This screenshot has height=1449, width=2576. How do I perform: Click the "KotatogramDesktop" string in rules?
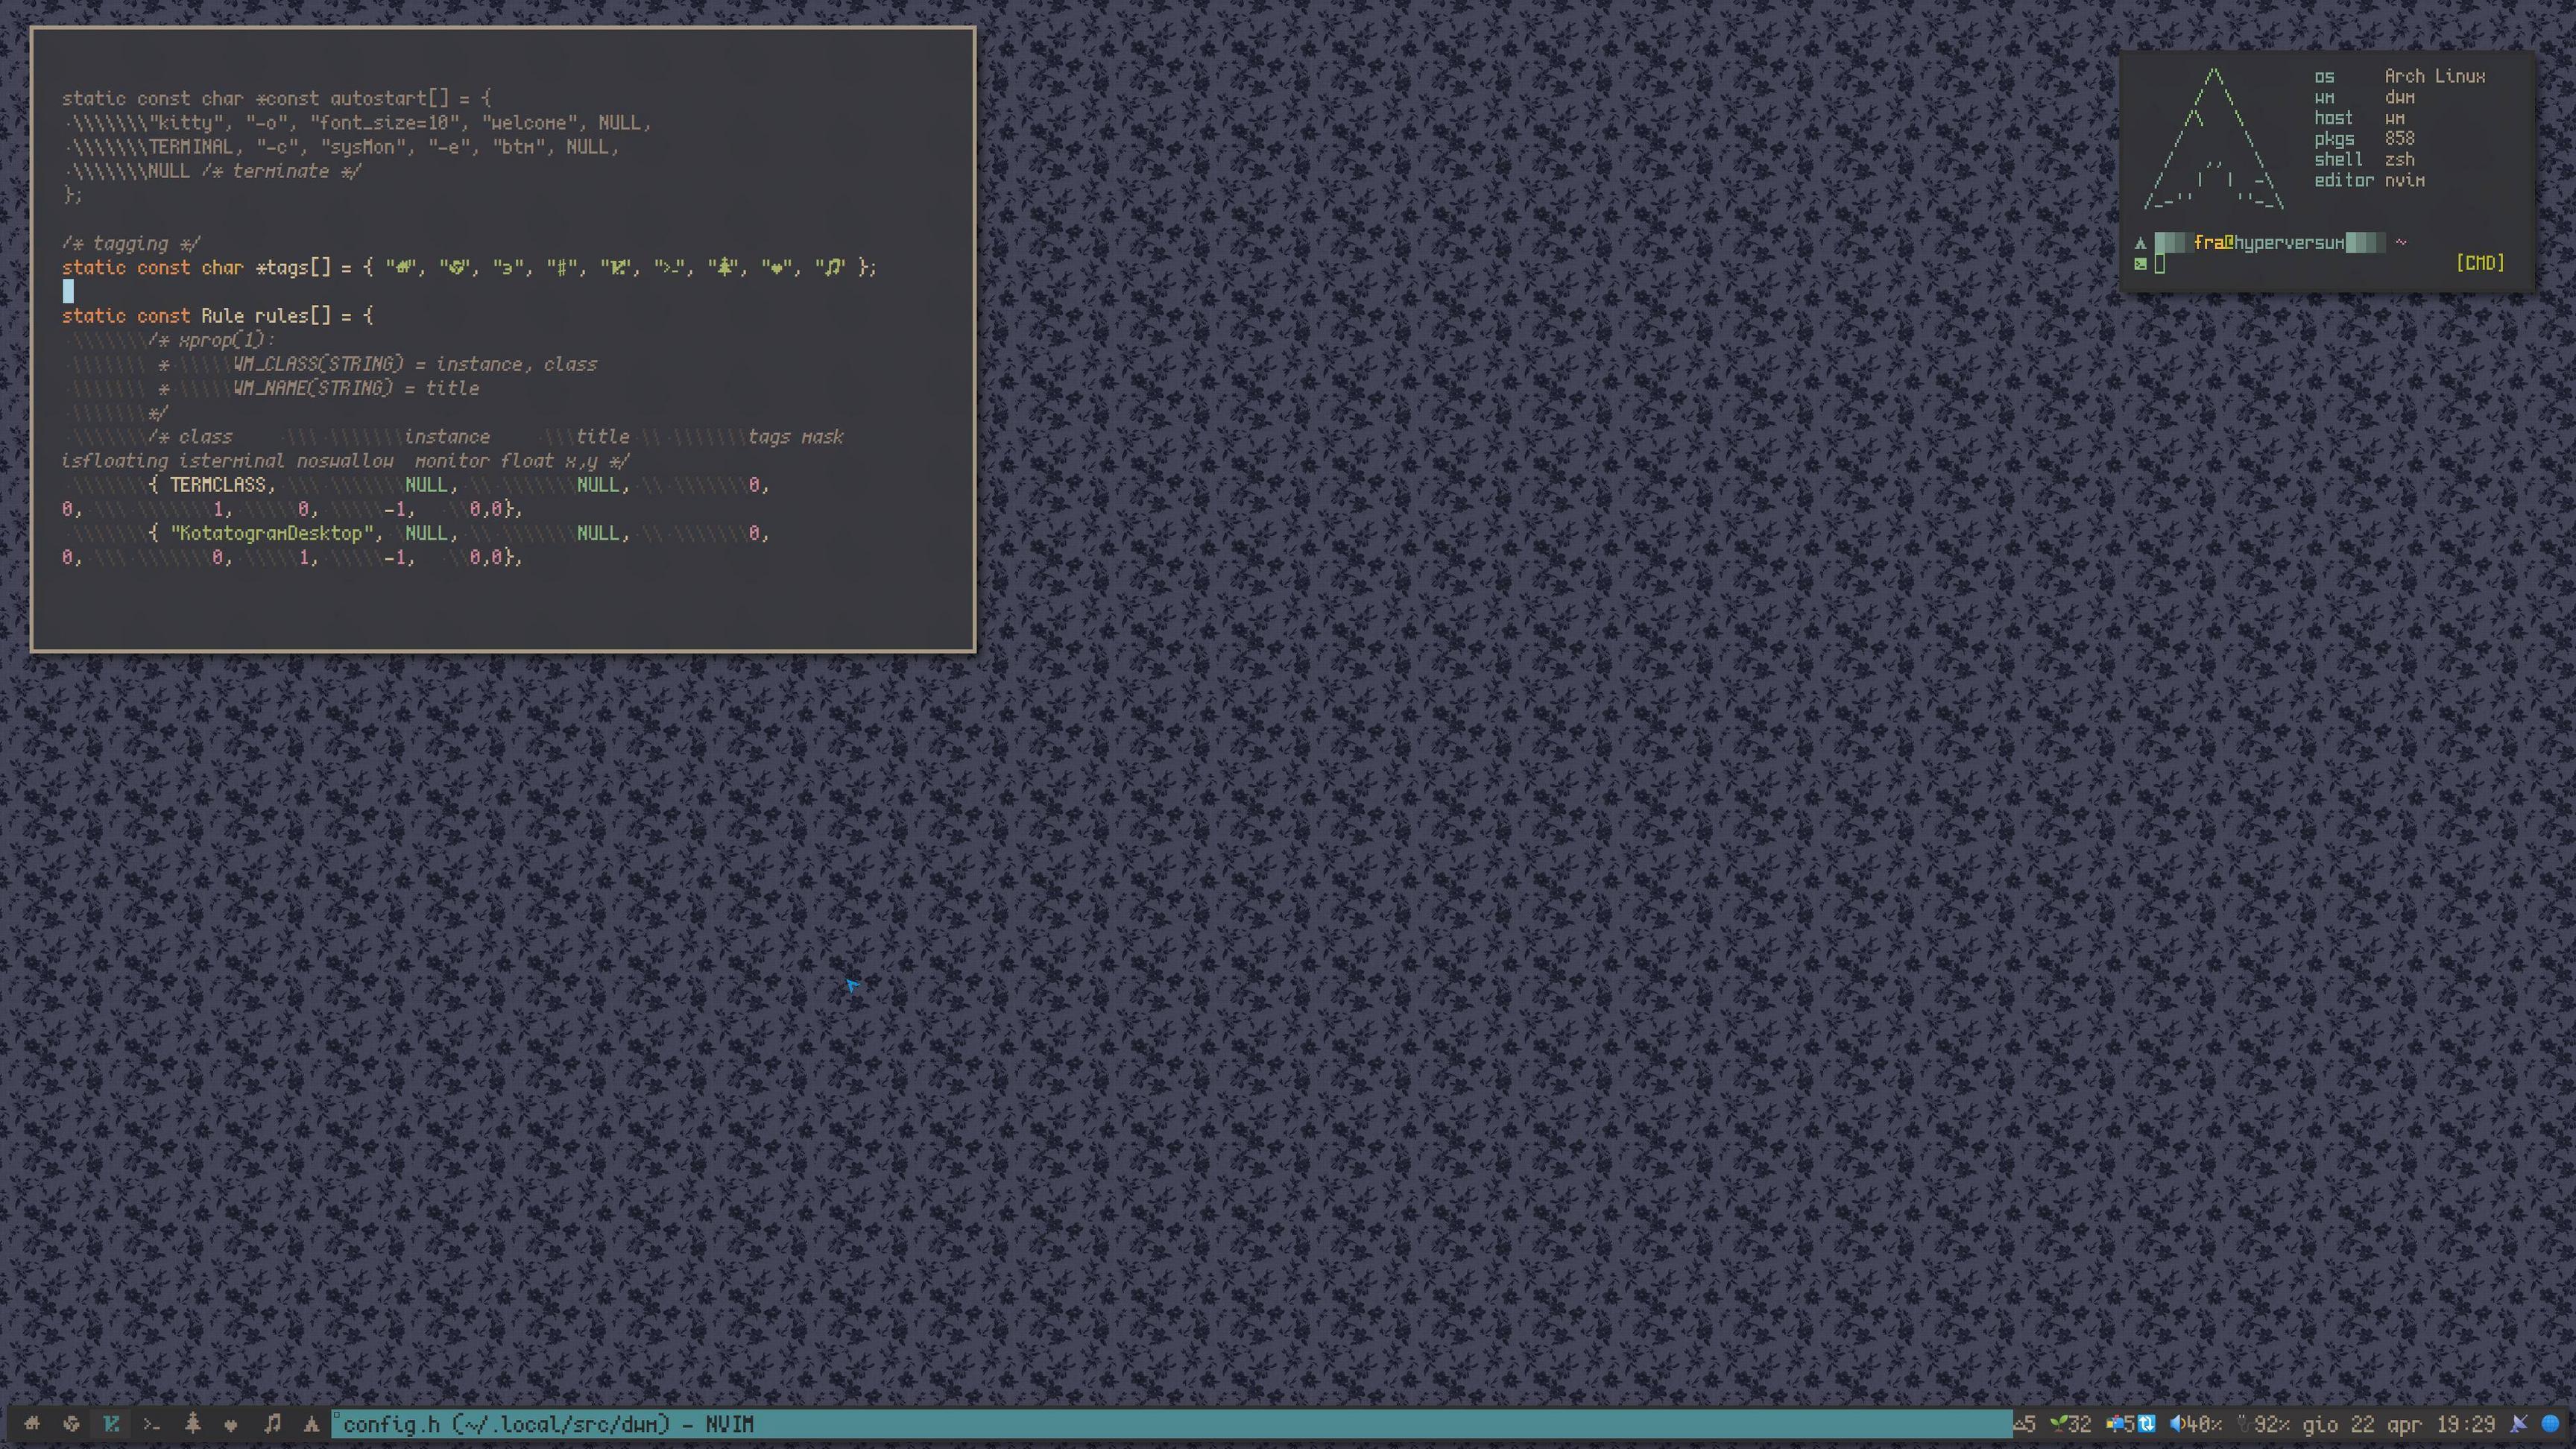(272, 533)
